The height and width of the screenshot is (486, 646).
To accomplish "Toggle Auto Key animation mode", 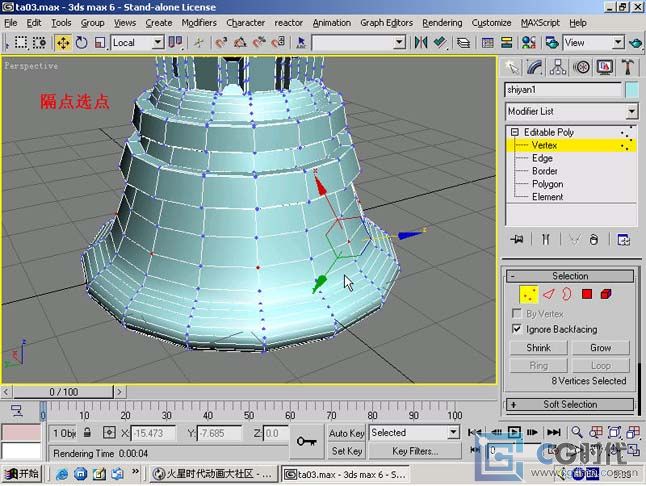I will [x=346, y=433].
